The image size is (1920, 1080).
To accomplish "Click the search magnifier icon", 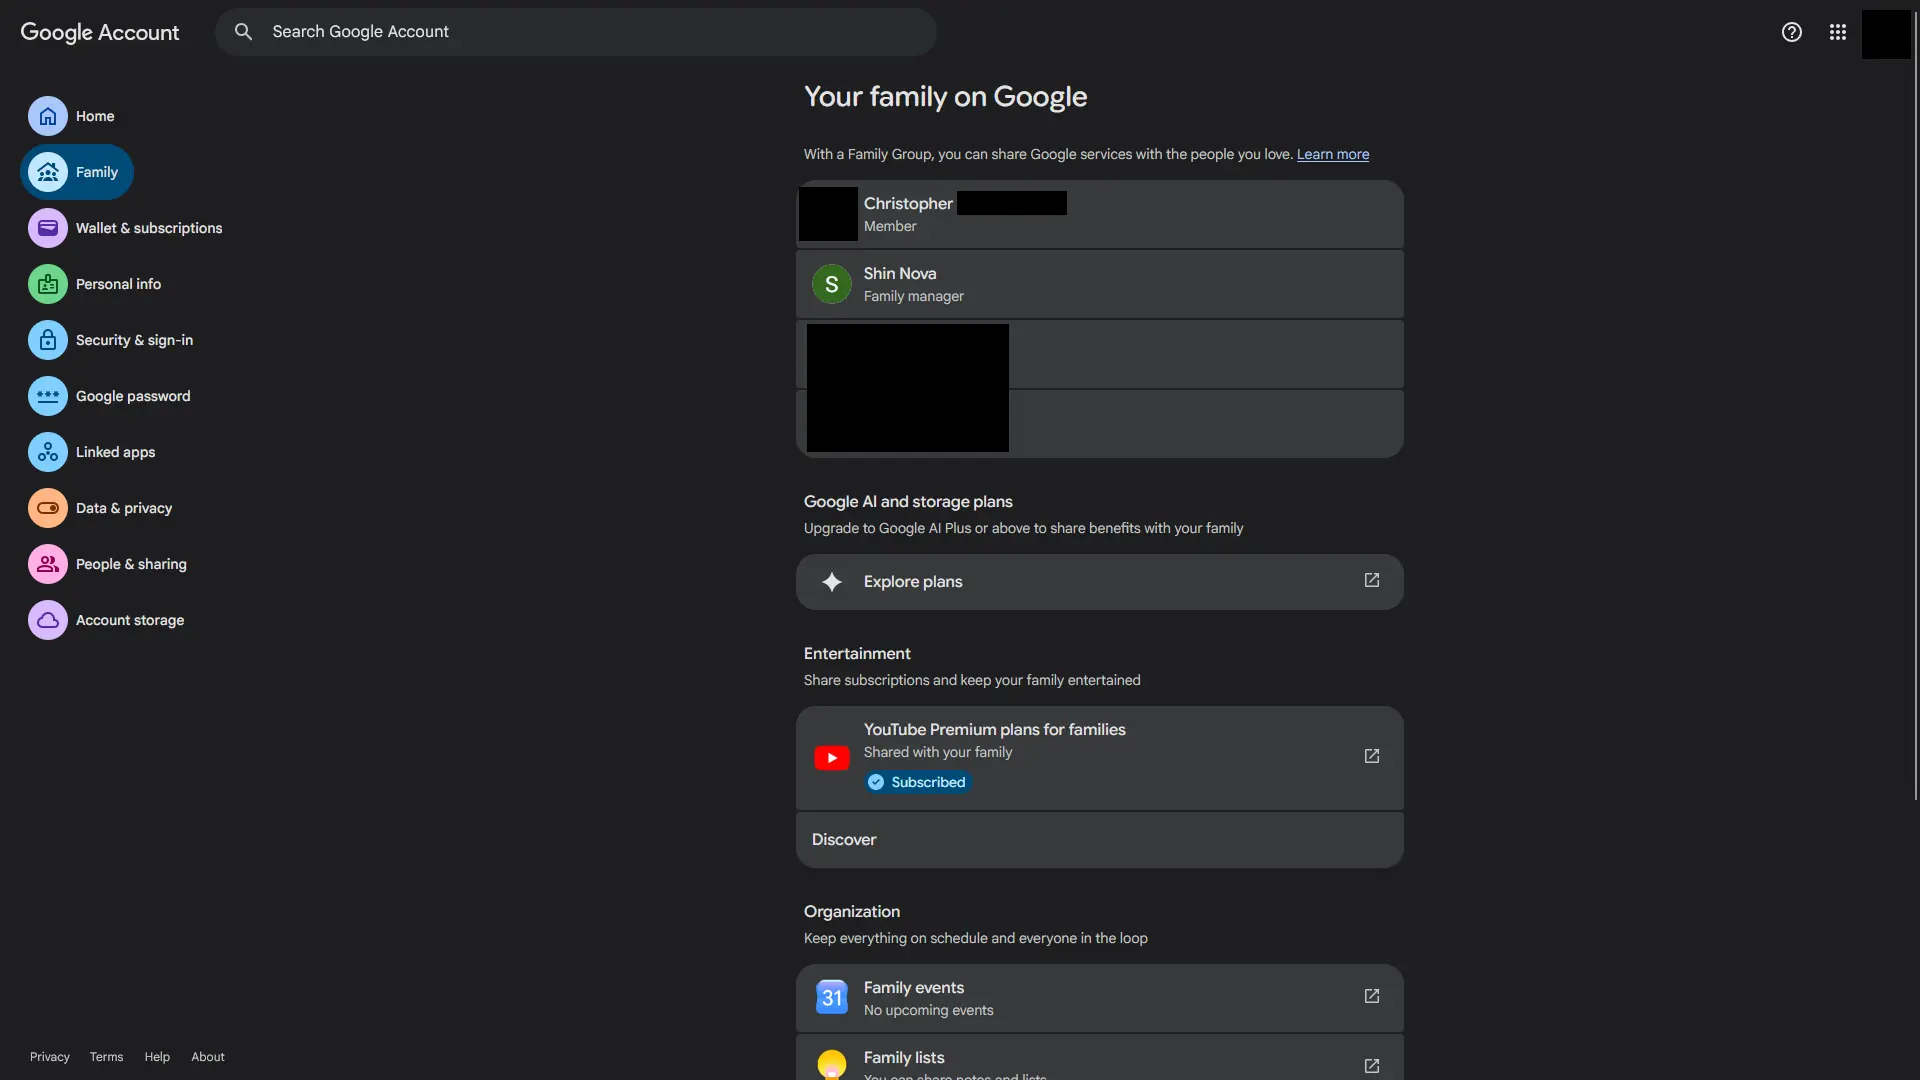I will (x=243, y=32).
